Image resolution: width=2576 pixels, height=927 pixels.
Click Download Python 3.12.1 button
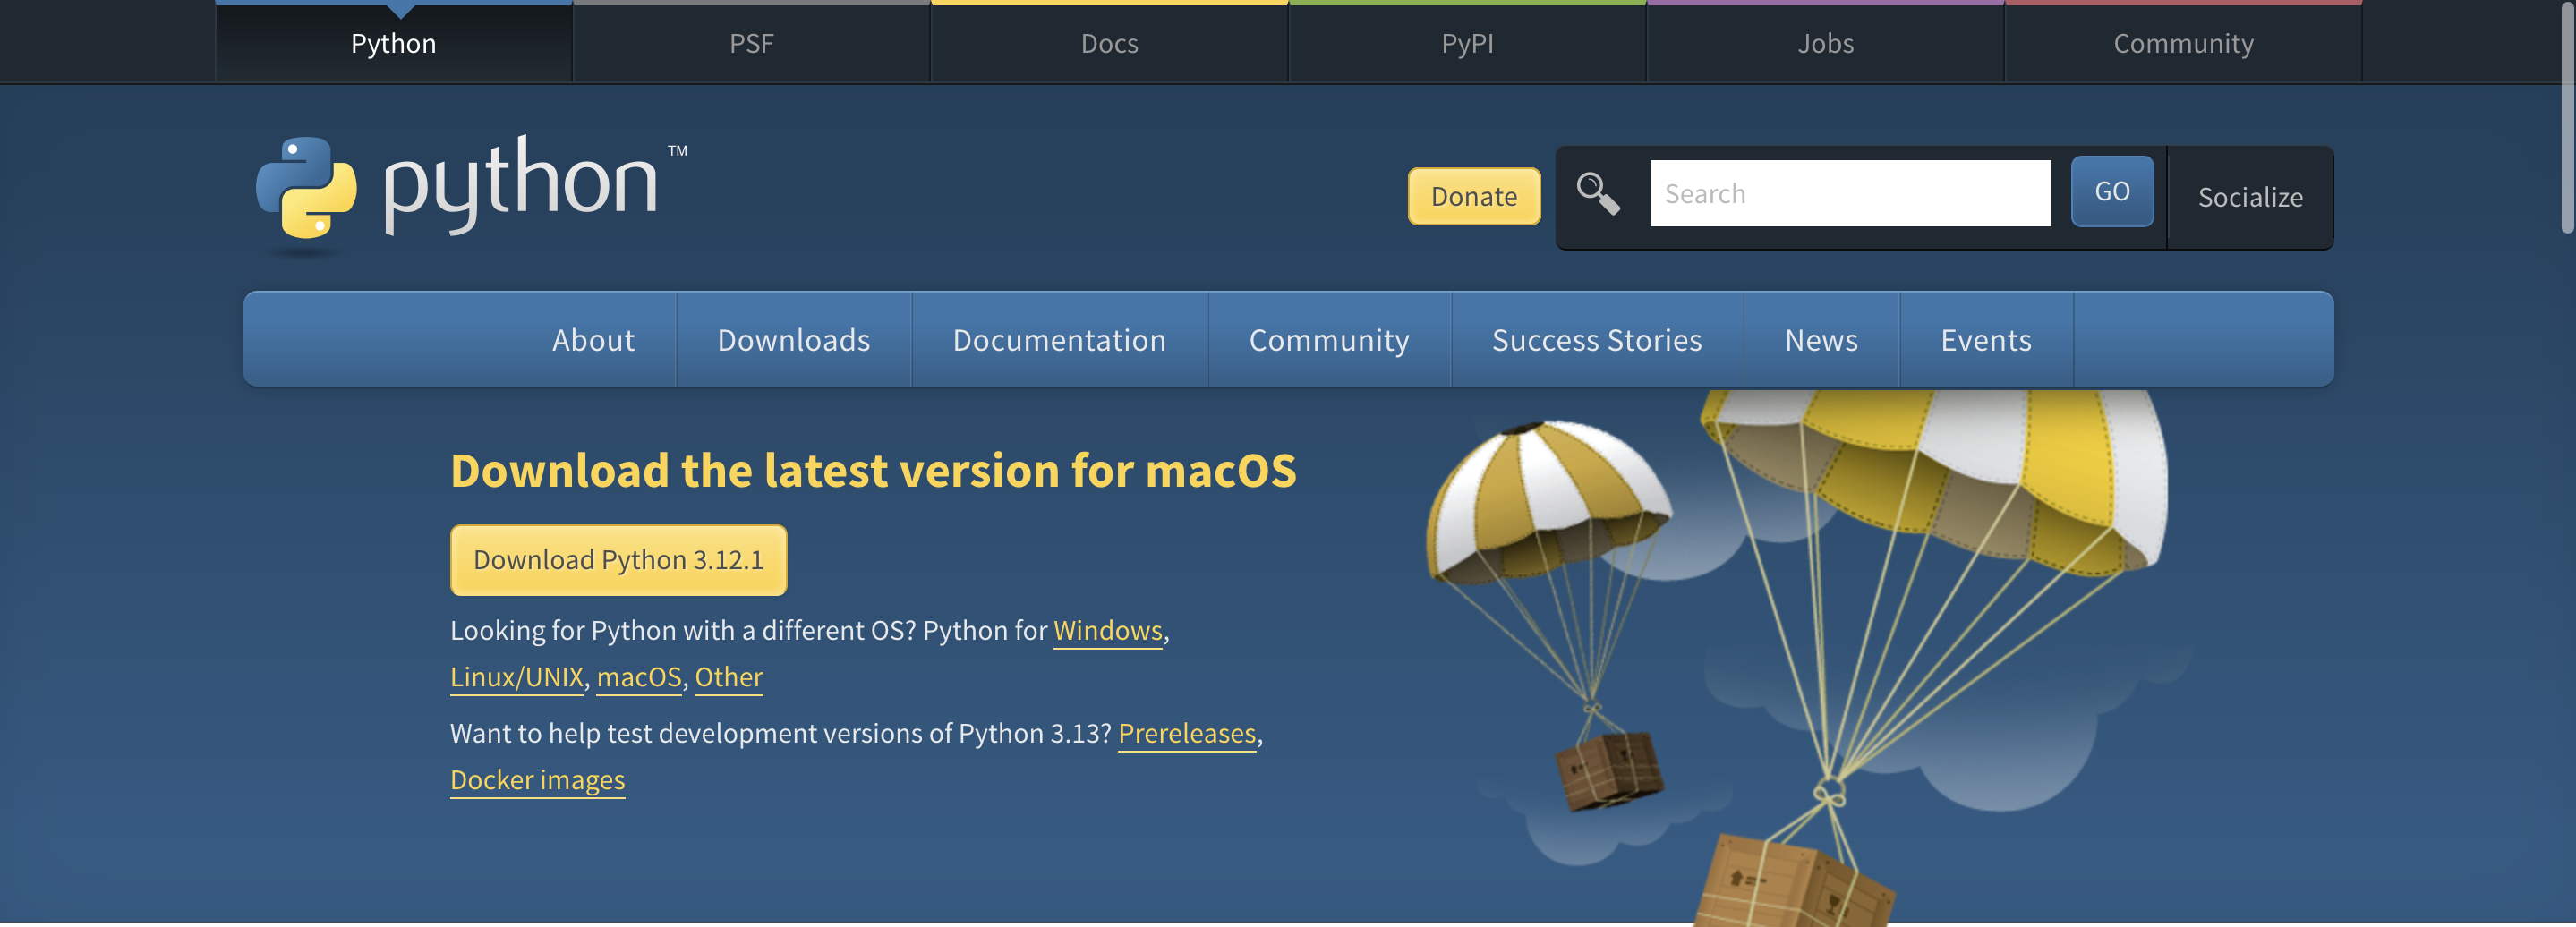tap(618, 560)
